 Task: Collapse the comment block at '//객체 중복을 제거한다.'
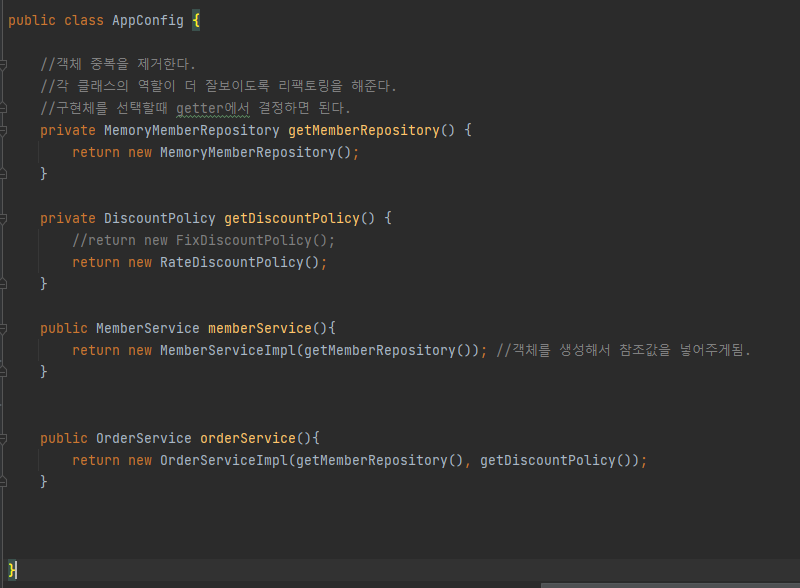[x=3, y=64]
